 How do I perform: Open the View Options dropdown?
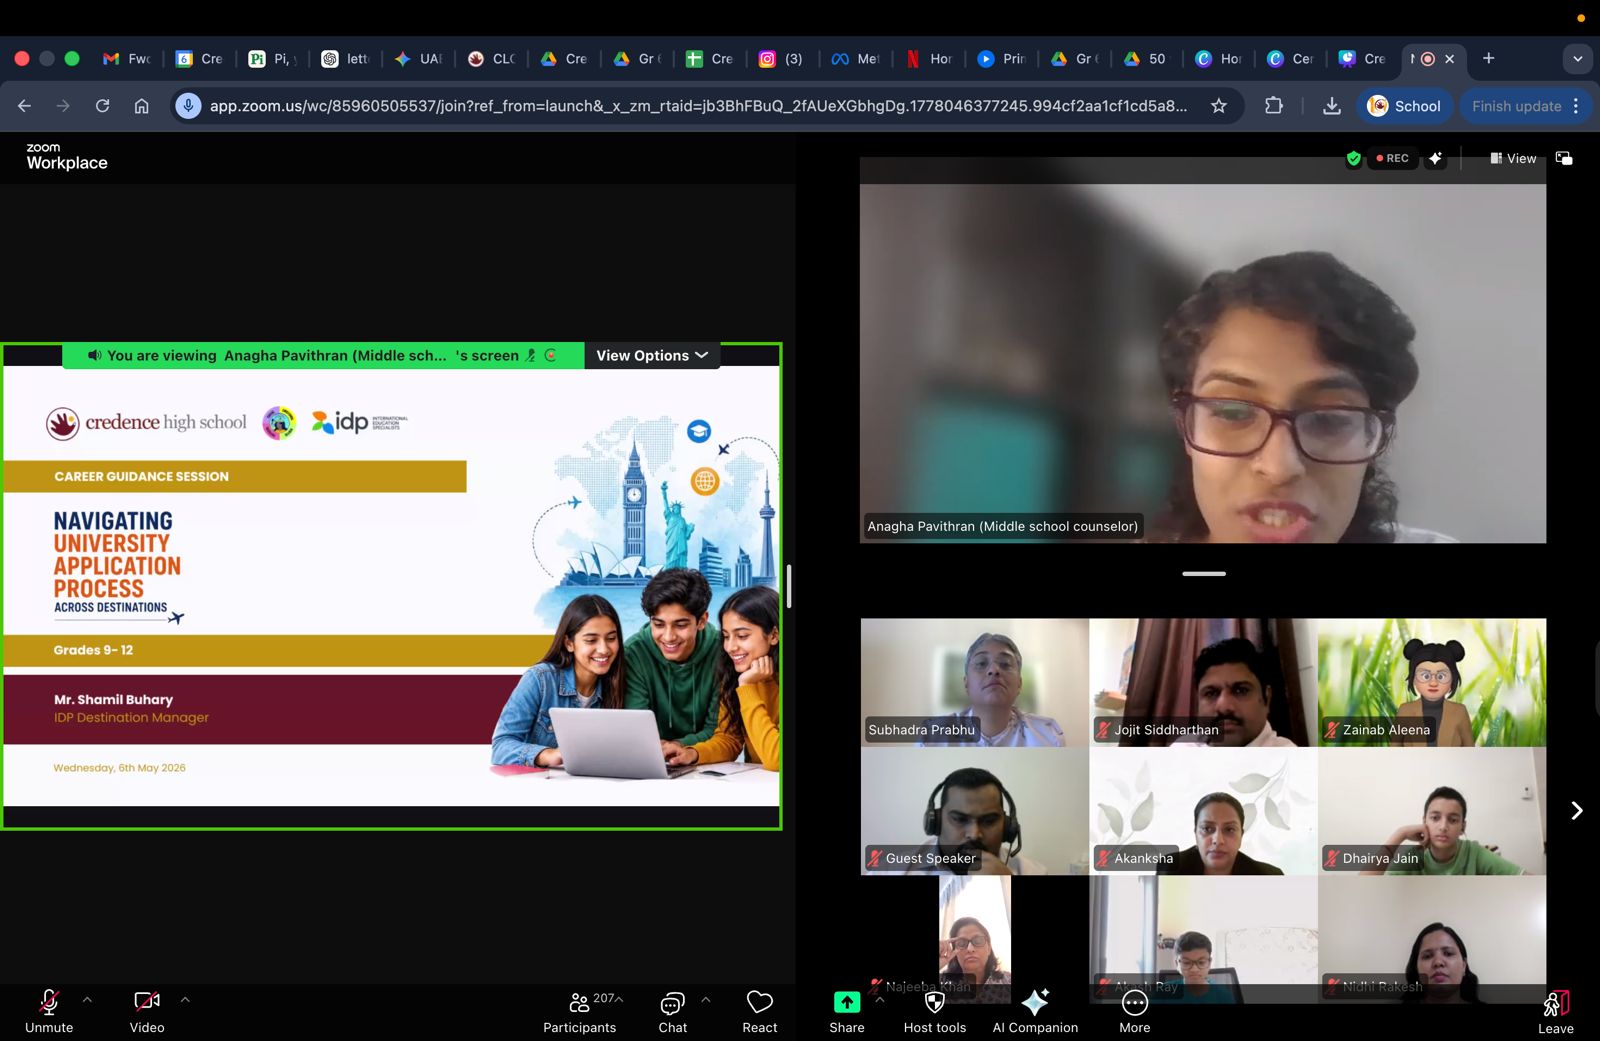(652, 355)
